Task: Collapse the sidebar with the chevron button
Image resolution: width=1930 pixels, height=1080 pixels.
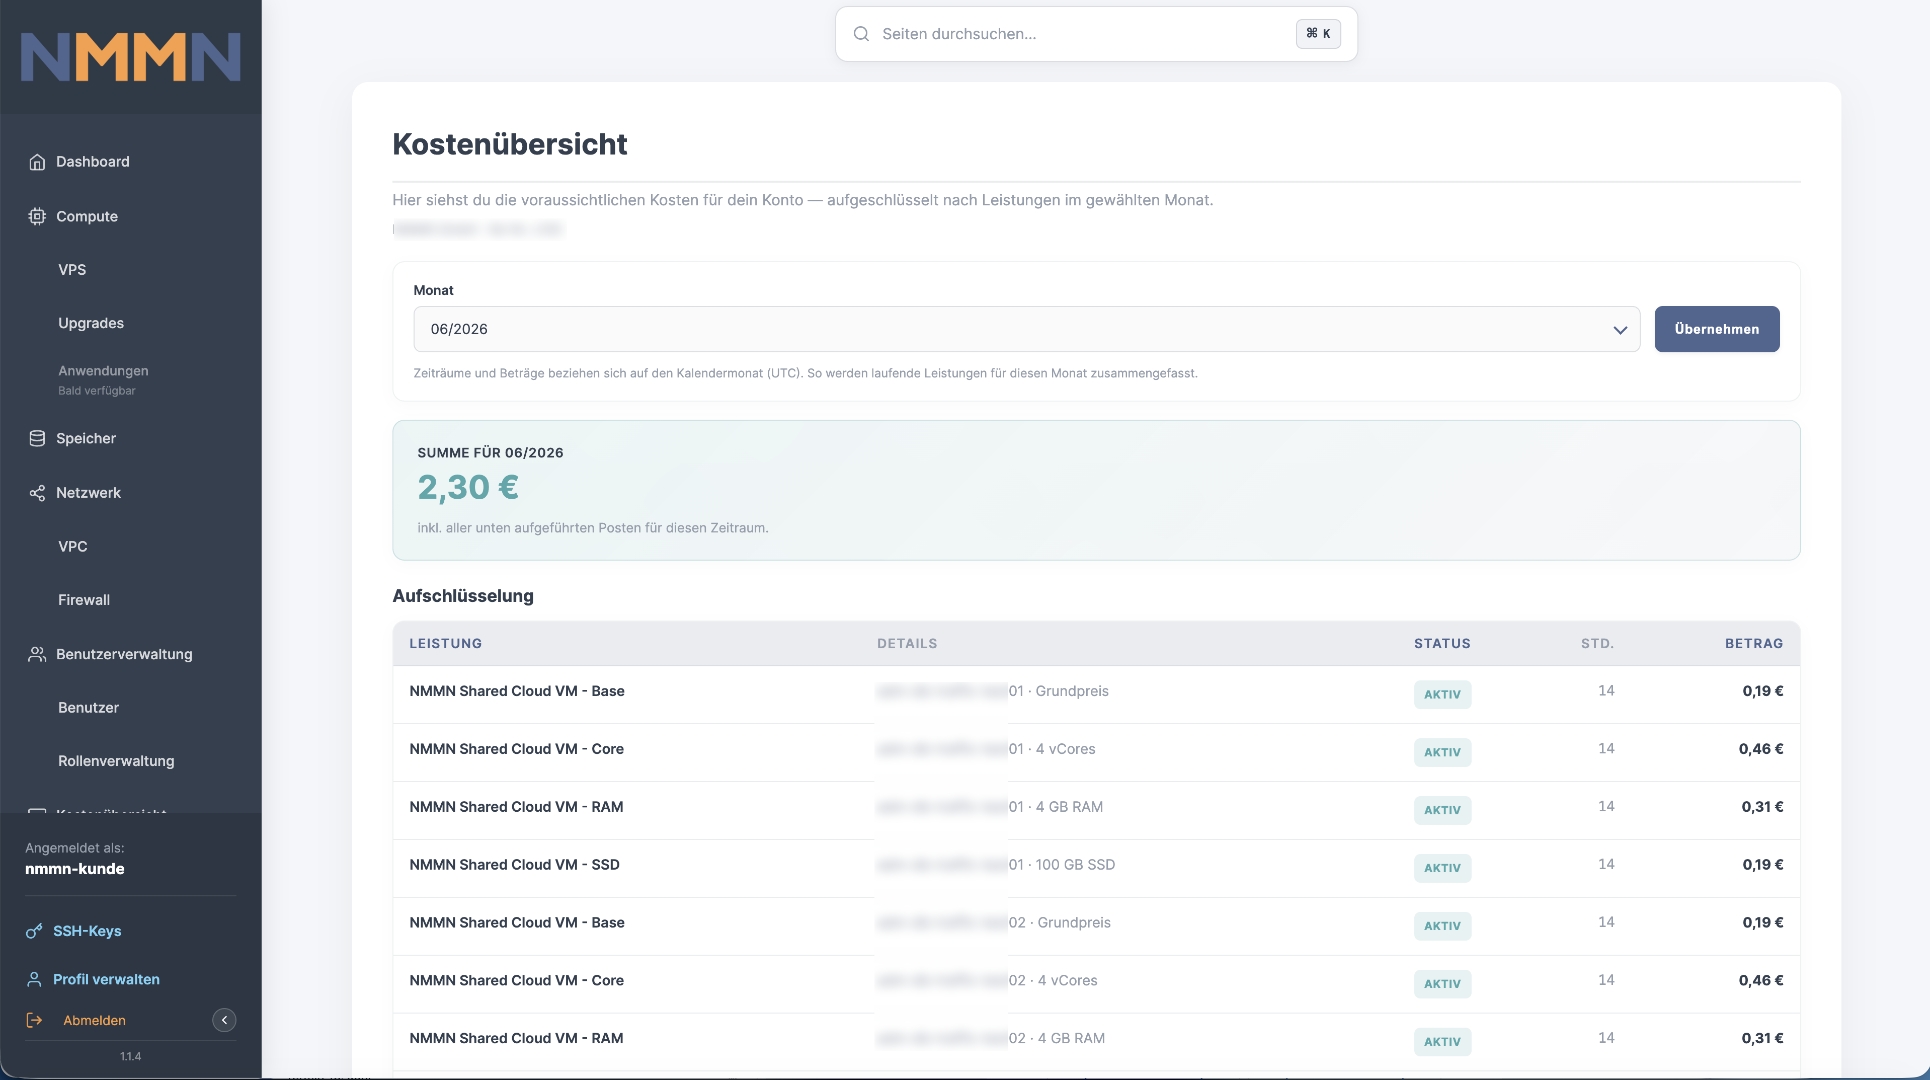Action: 224,1020
